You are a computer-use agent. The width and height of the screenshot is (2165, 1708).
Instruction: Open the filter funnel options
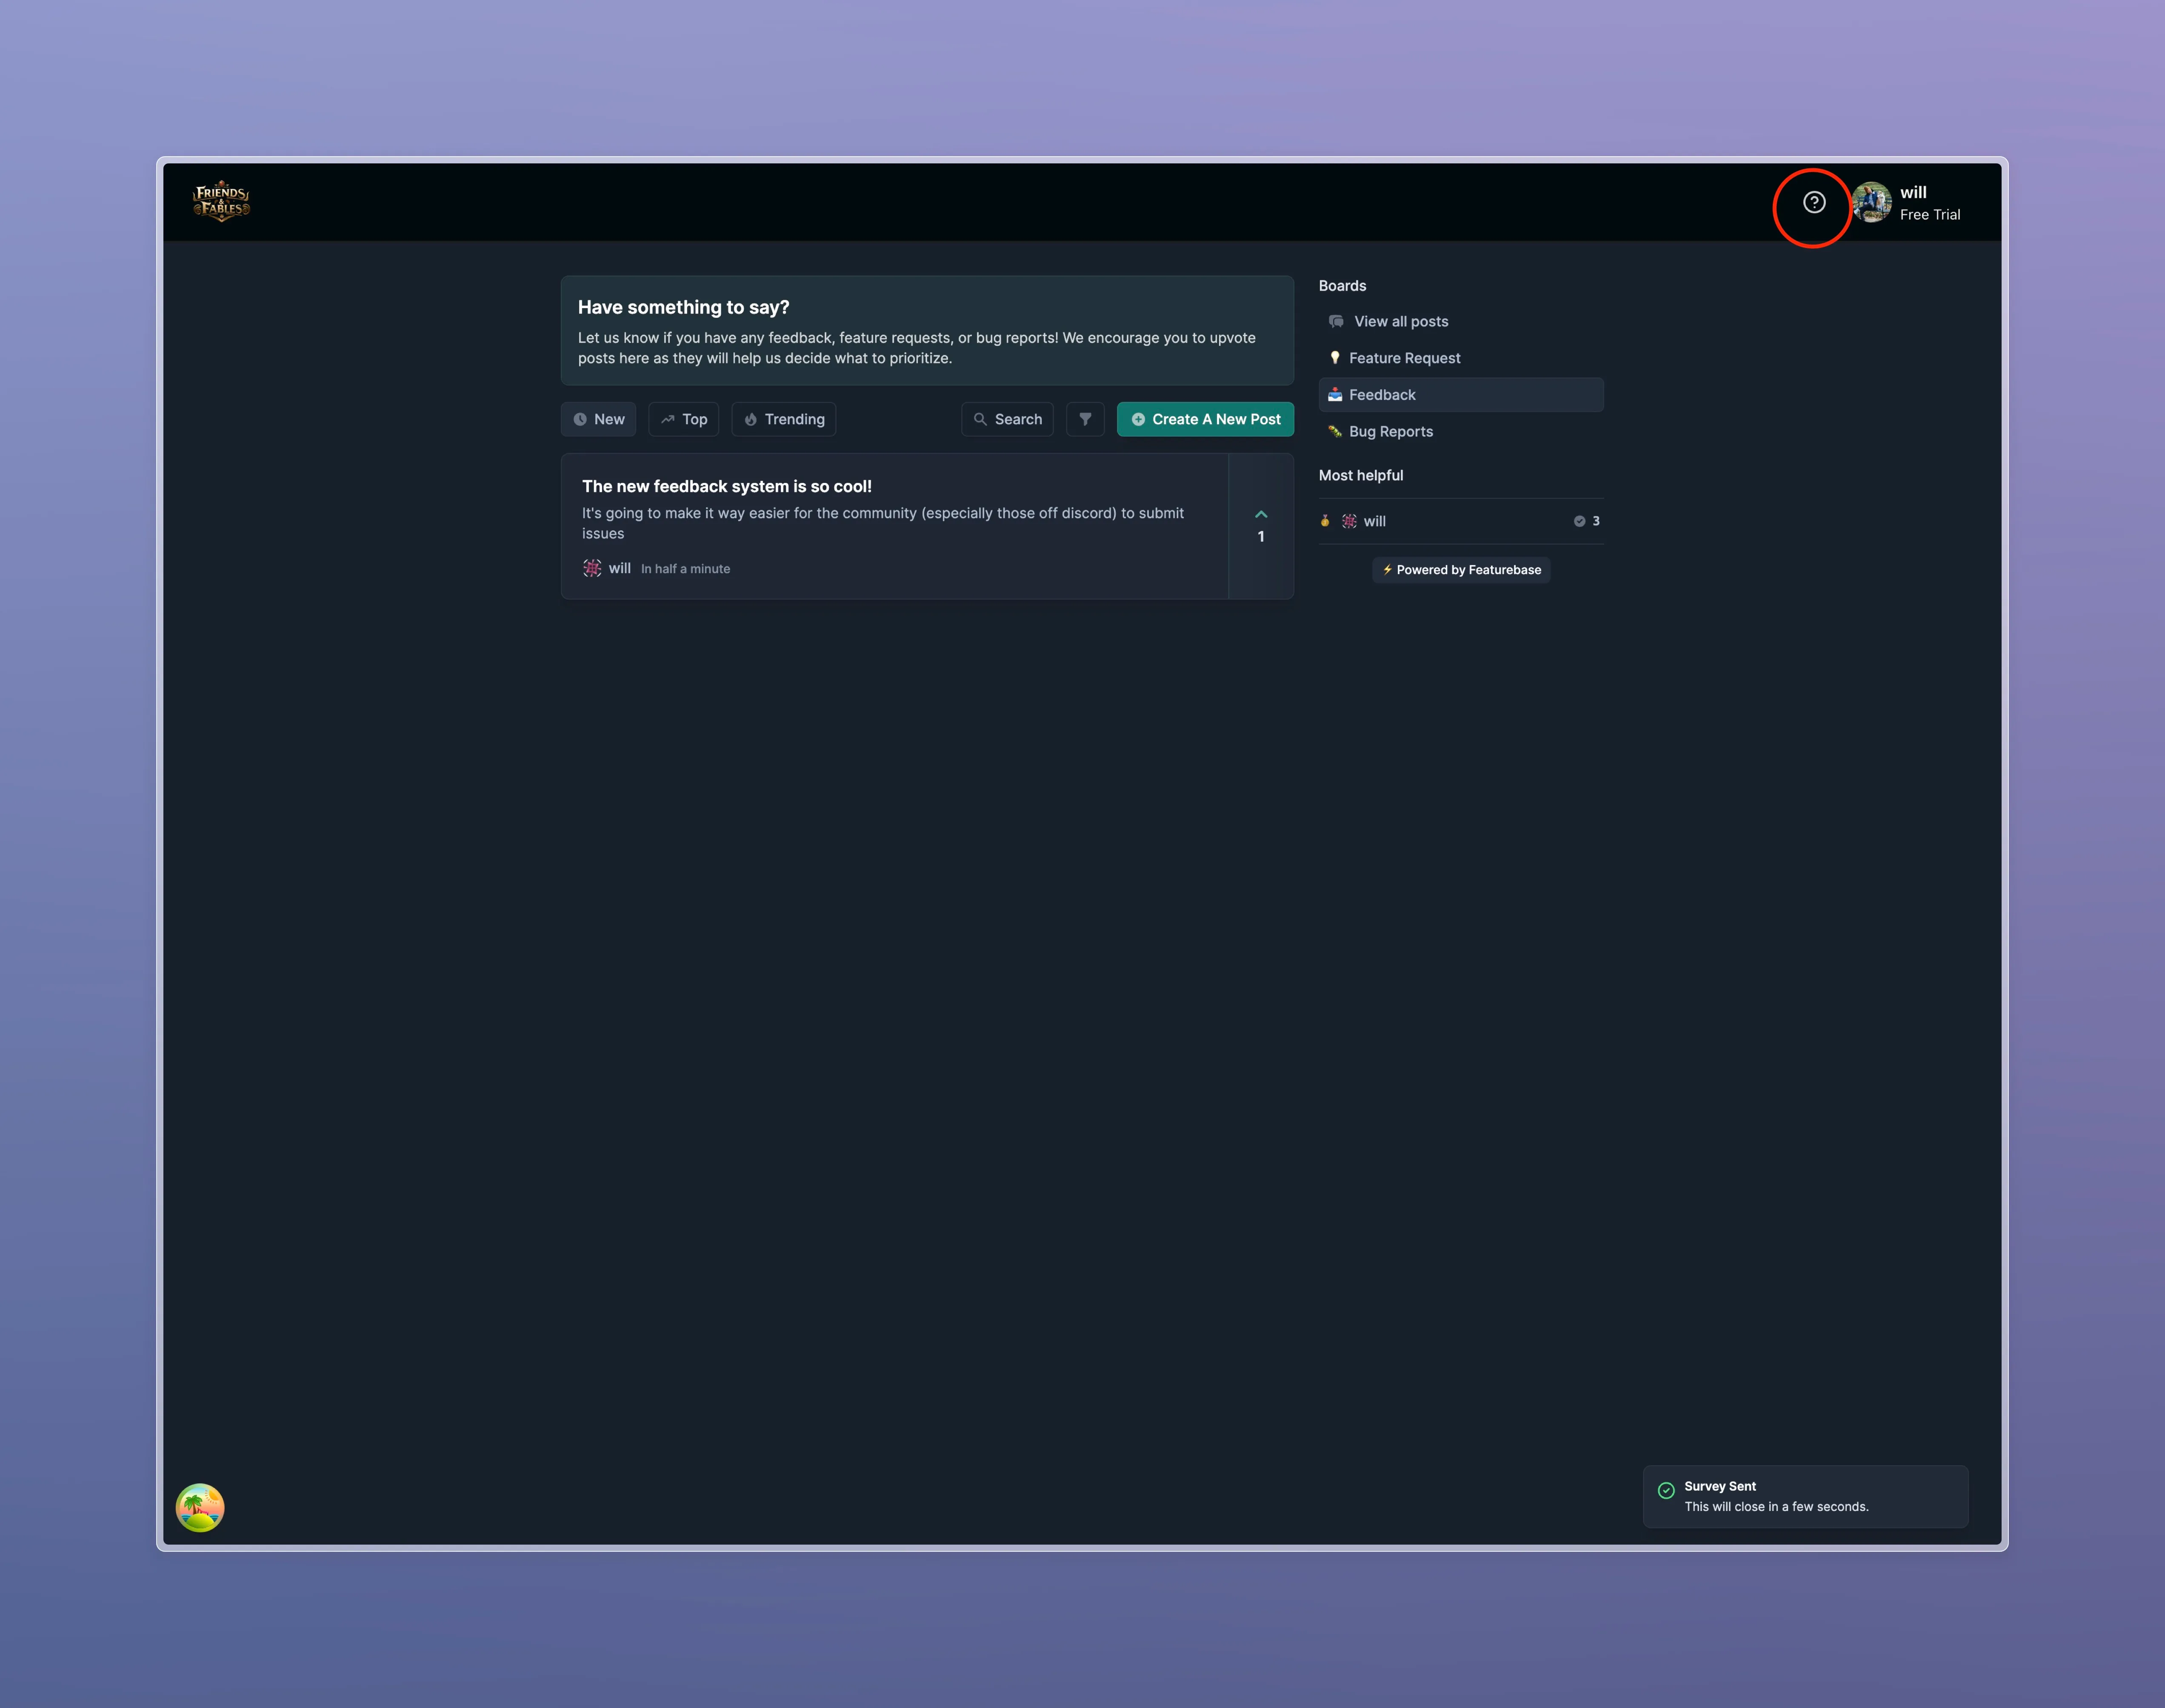[x=1085, y=419]
